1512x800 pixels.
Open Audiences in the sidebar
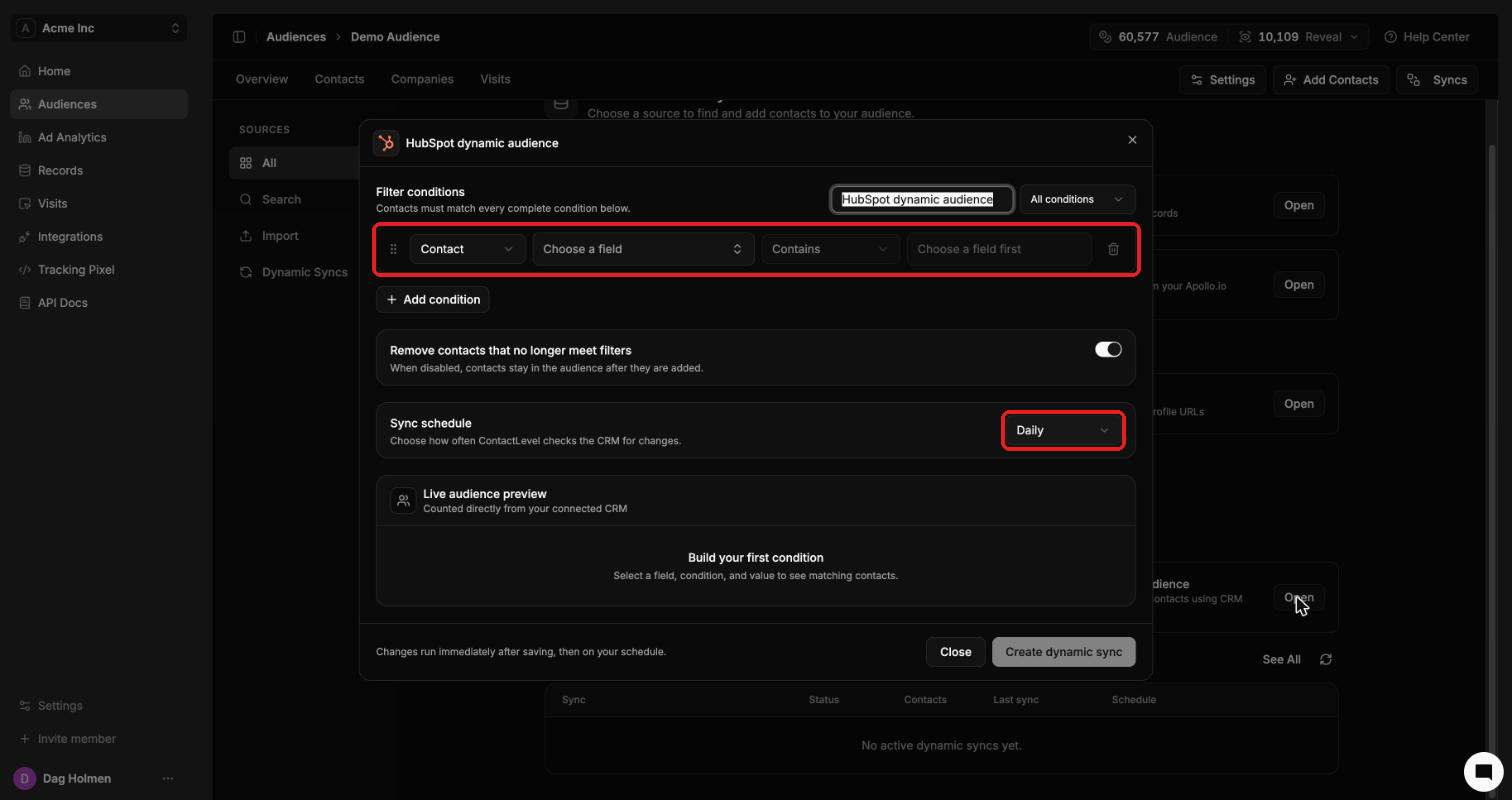(99, 104)
